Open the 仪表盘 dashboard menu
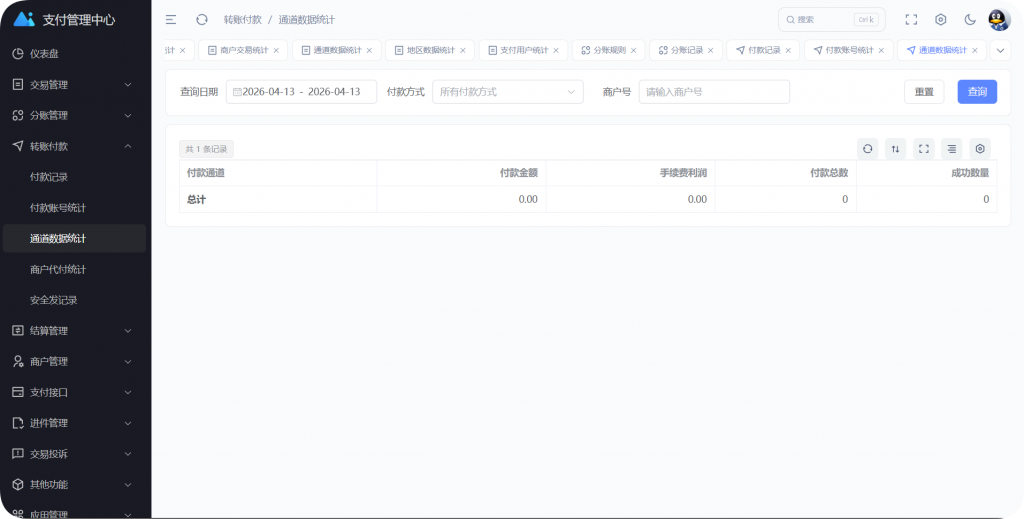The width and height of the screenshot is (1024, 519). (74, 54)
